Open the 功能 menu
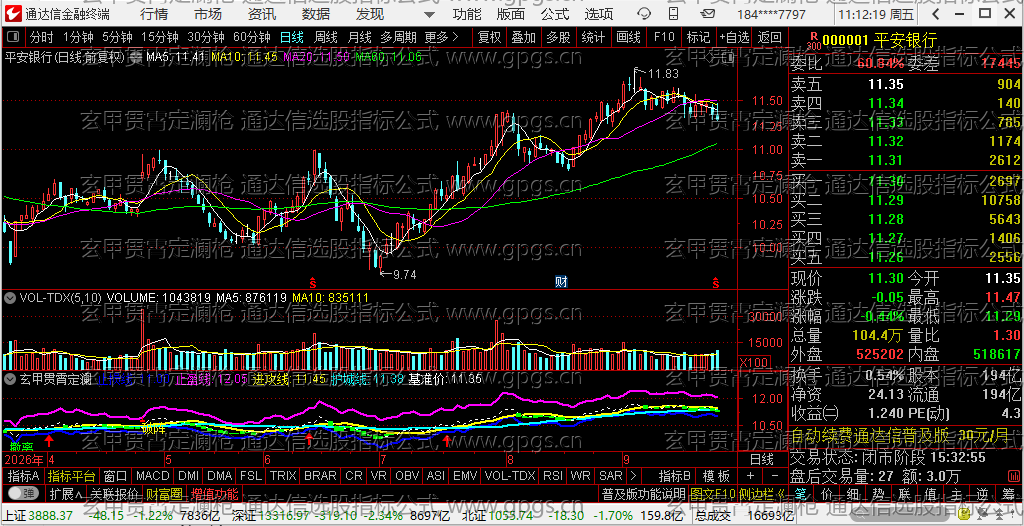 click(x=467, y=14)
